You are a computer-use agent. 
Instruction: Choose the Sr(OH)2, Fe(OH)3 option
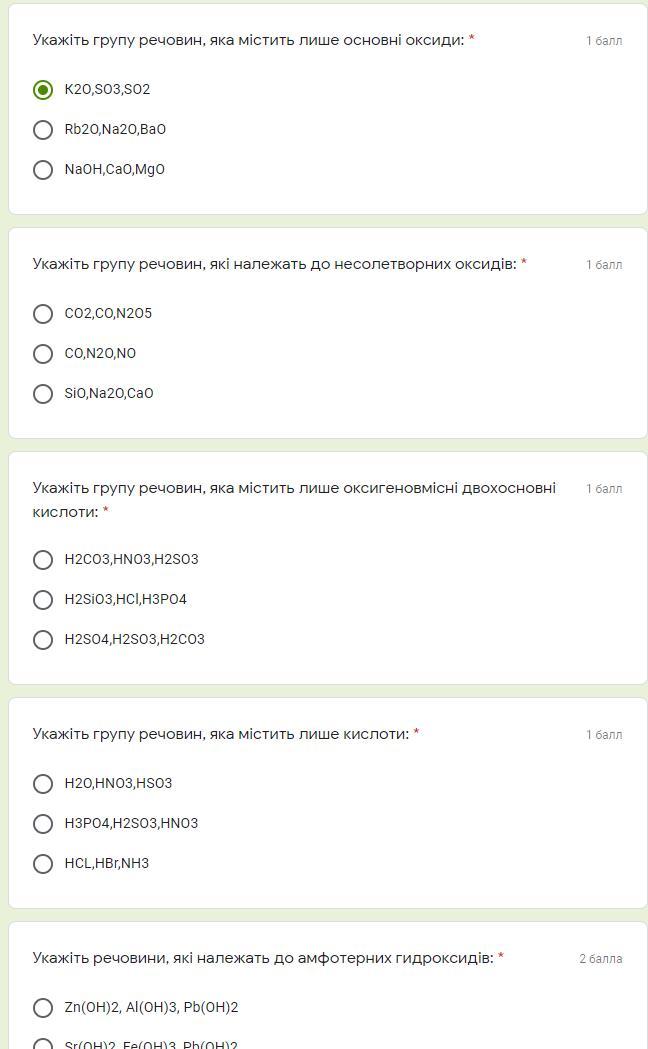tap(43, 1044)
